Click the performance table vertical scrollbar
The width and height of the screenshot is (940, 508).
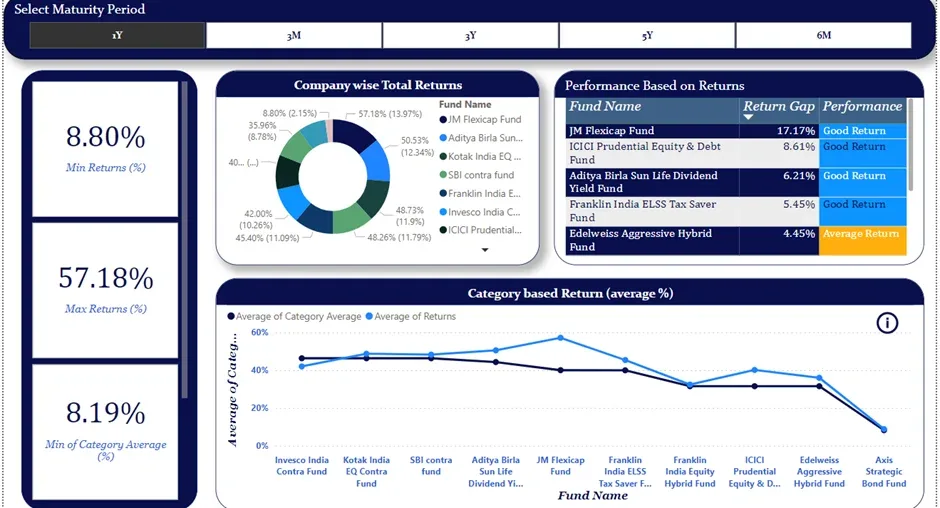[911, 145]
